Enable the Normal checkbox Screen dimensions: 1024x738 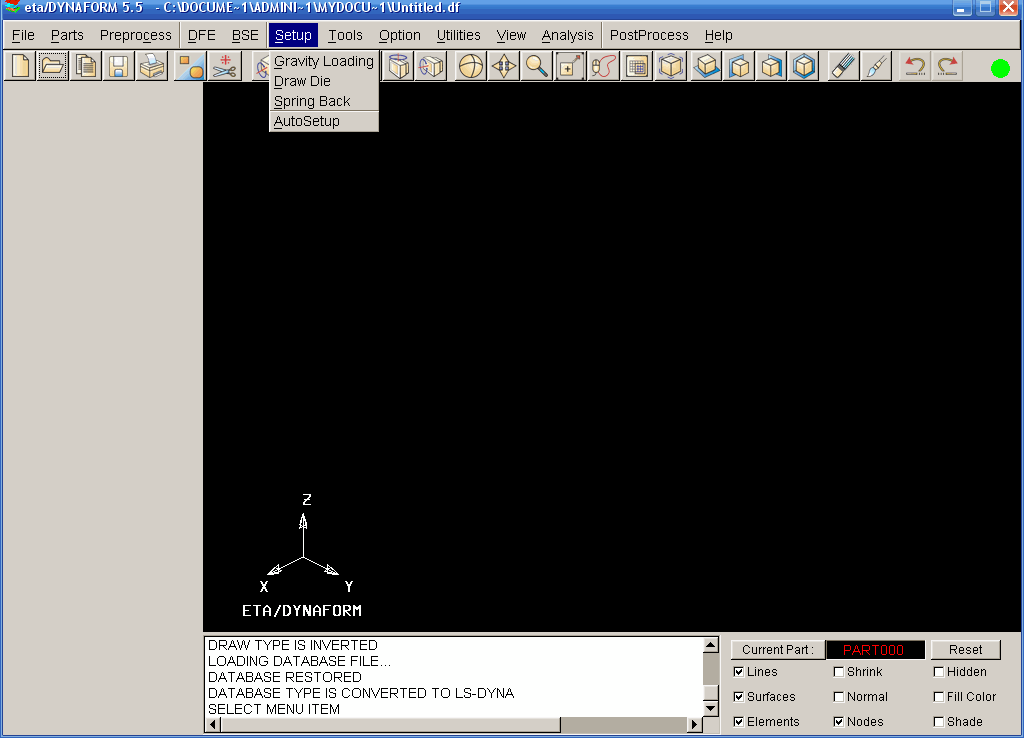click(x=839, y=697)
